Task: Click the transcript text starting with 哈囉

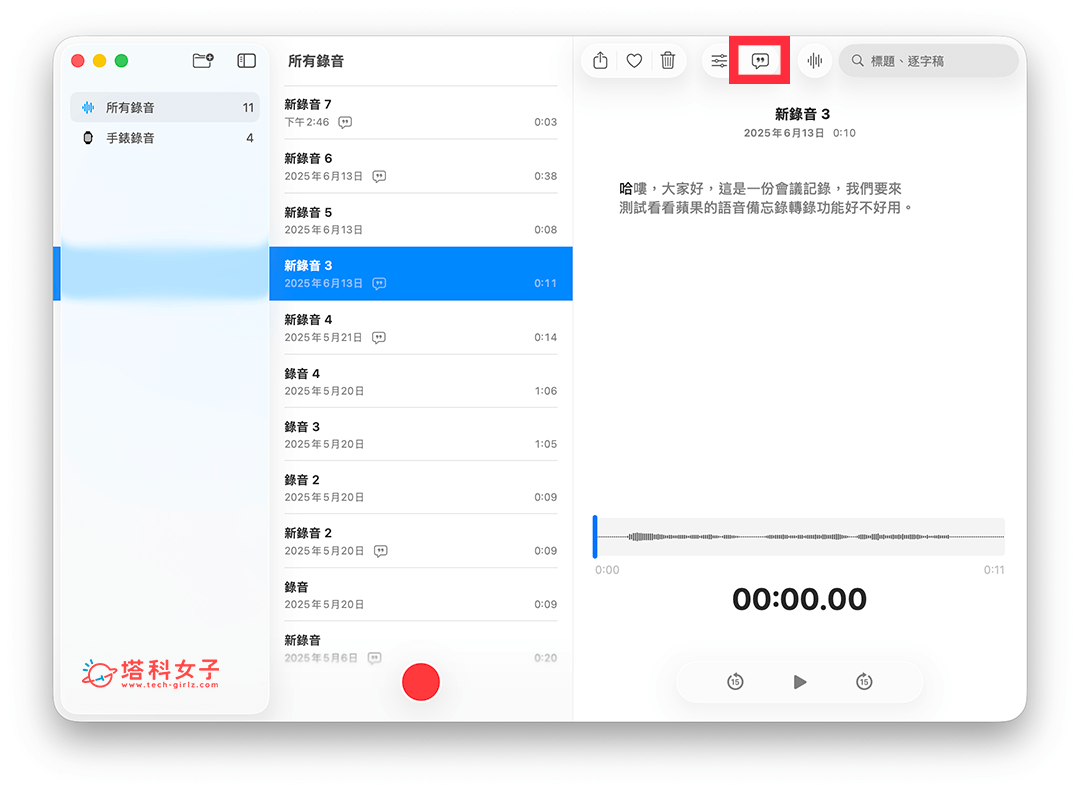Action: coord(765,198)
